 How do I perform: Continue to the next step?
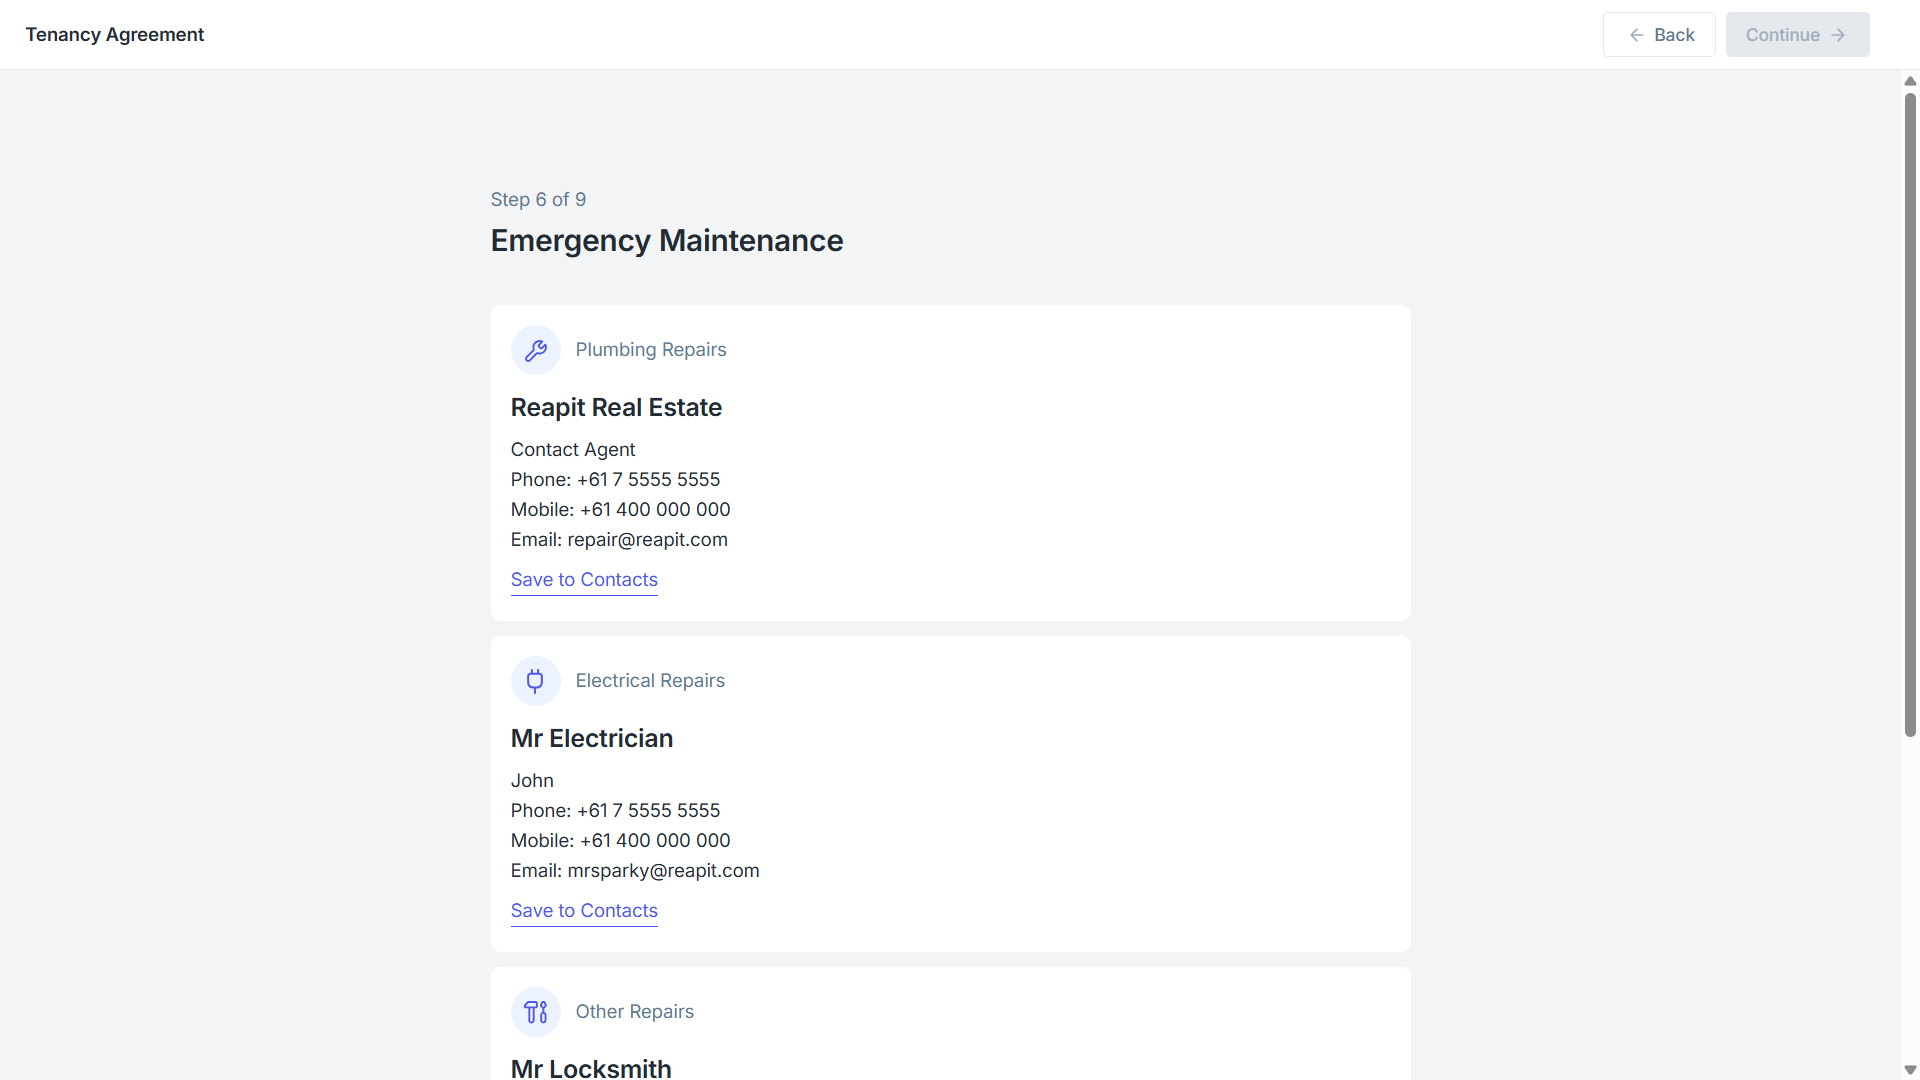pos(1797,35)
